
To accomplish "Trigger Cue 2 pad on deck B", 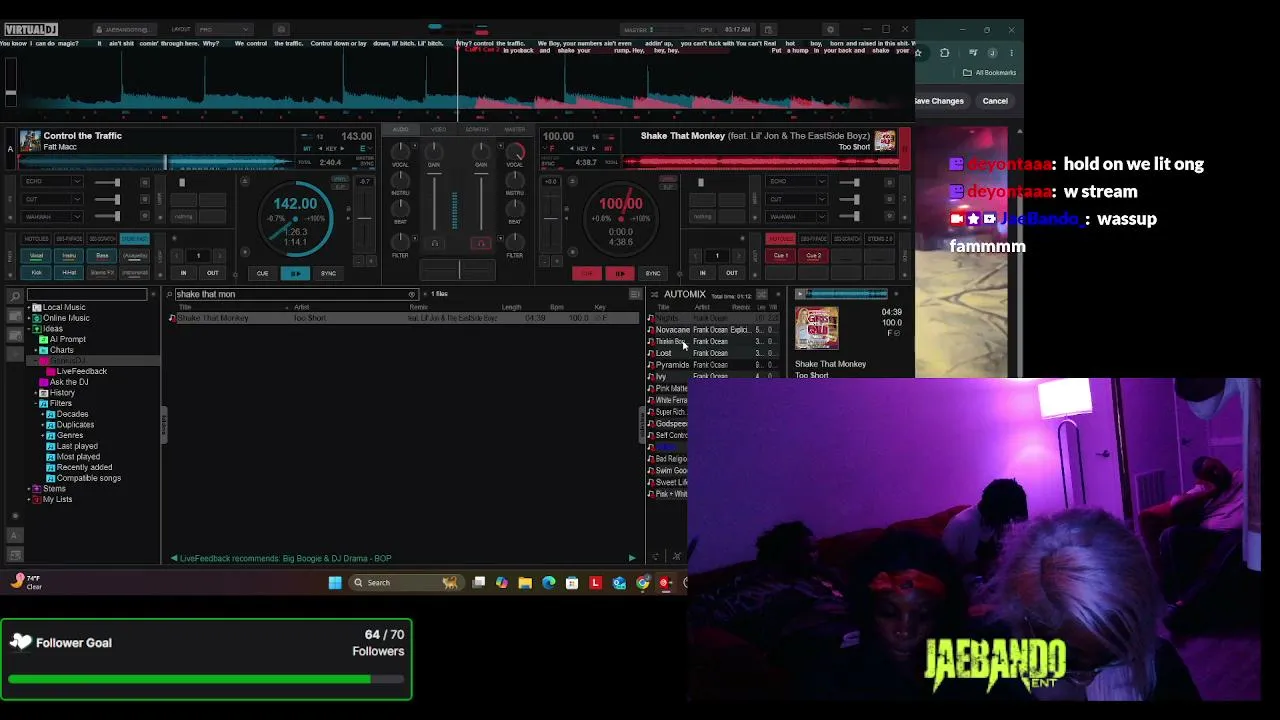I will pos(814,256).
